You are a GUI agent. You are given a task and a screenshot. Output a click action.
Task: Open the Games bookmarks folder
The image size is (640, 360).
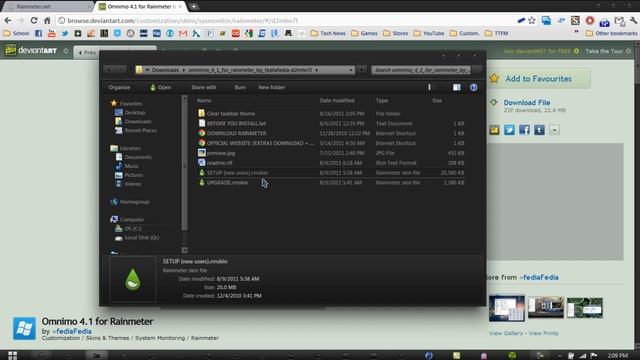(364, 33)
